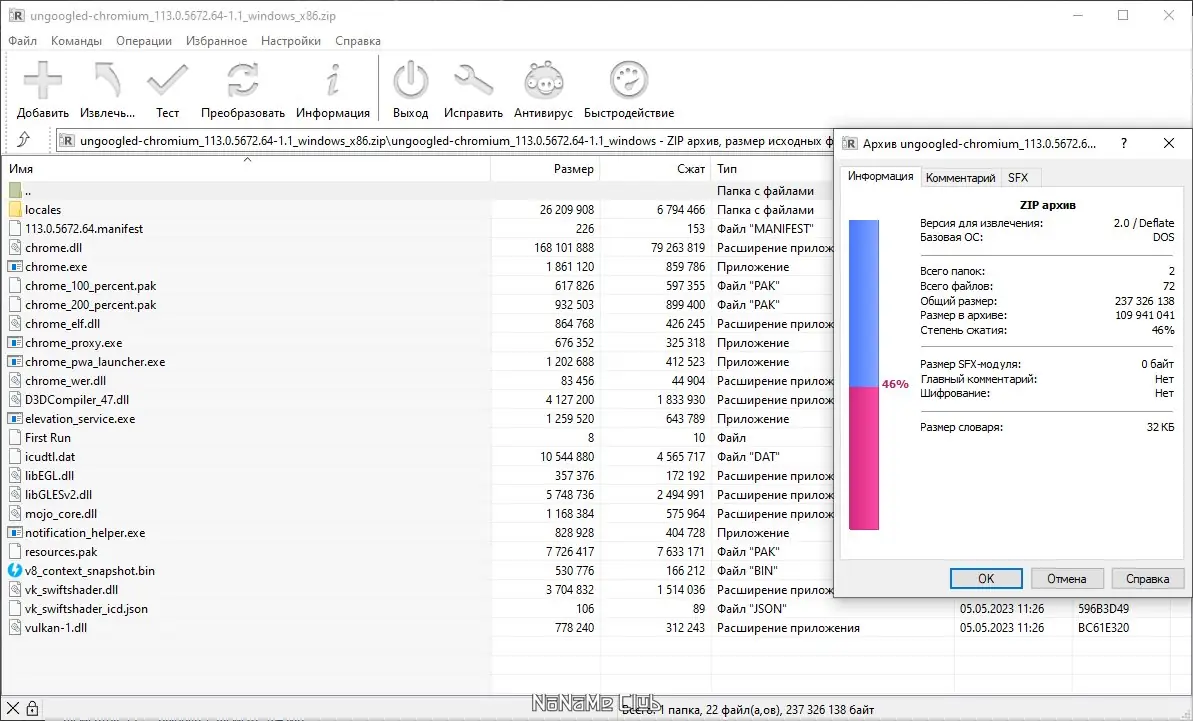The image size is (1193, 721).
Task: Open the Операции menu
Action: 144,41
